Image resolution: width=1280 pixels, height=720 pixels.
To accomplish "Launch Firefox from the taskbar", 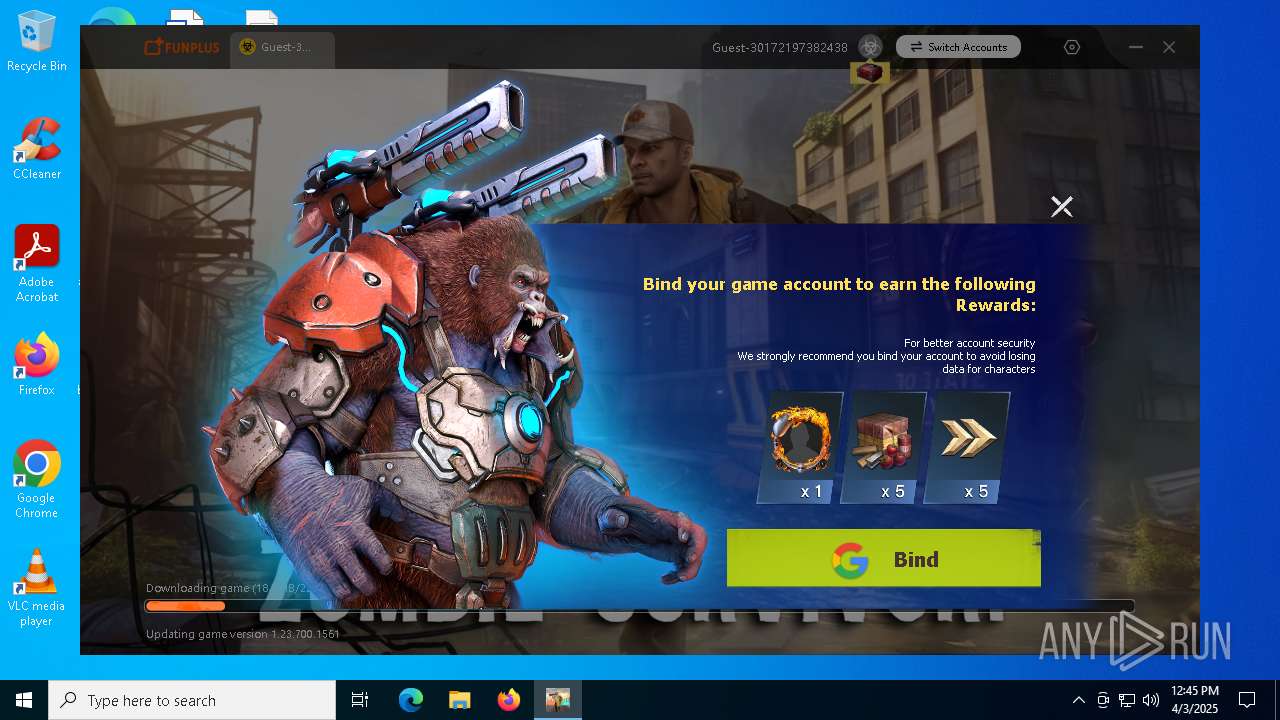I will coord(508,700).
